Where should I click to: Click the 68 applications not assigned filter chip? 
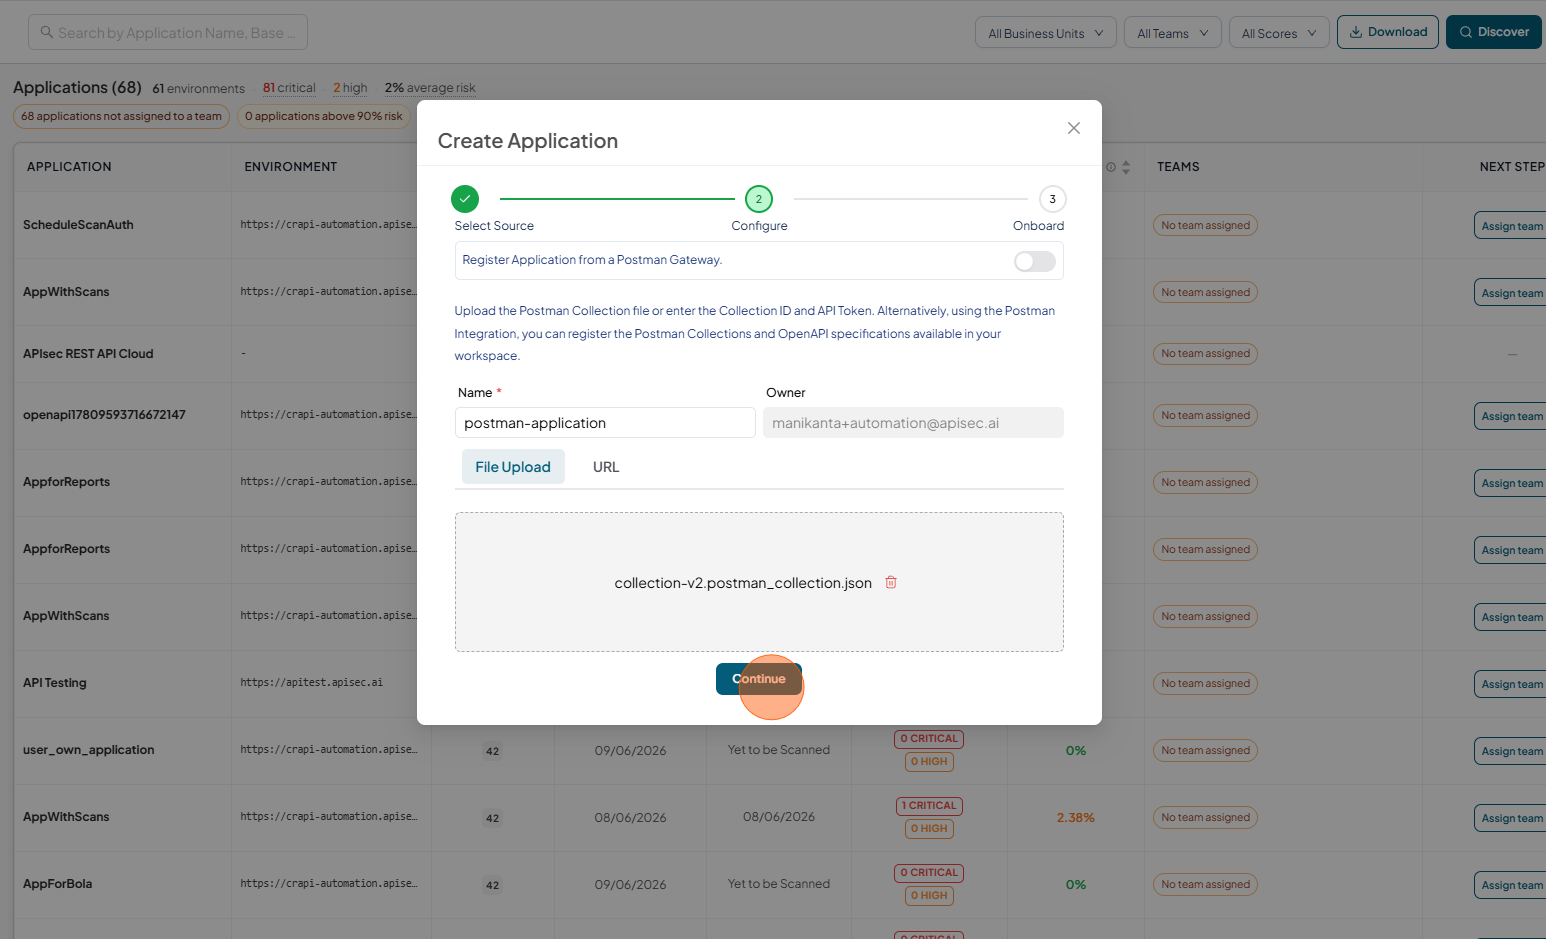pos(121,117)
